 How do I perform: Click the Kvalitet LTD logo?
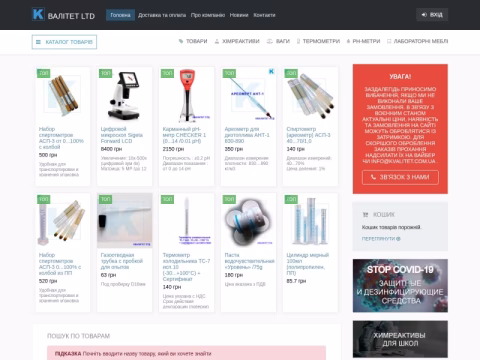(63, 15)
